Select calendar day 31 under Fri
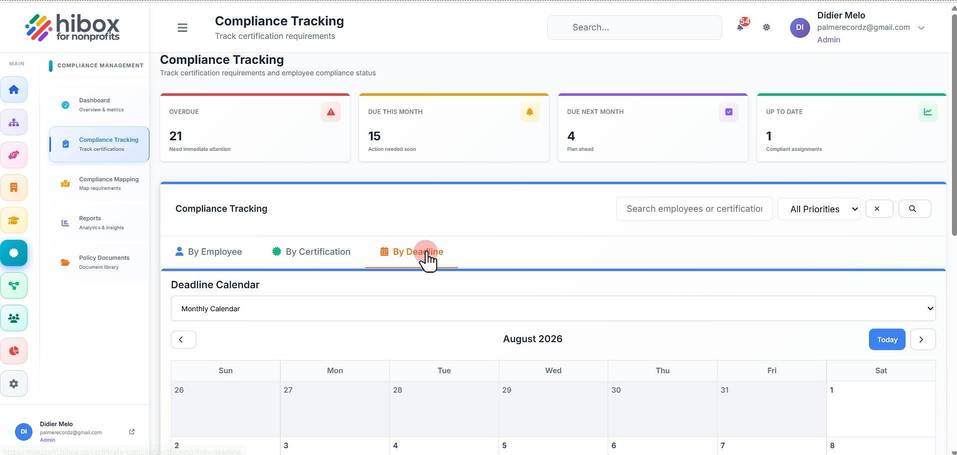This screenshot has height=455, width=957. point(772,409)
